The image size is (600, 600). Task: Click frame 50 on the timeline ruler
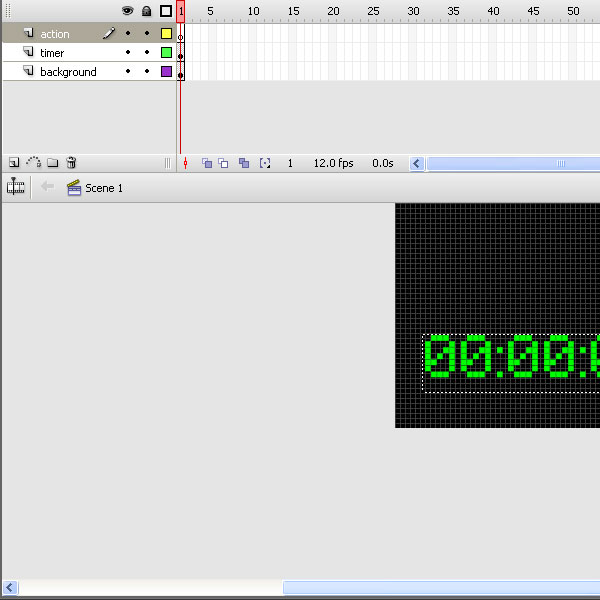pos(573,11)
